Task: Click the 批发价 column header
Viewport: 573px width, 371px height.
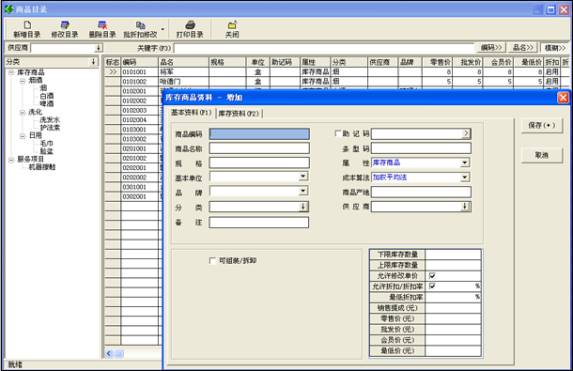Action: click(x=468, y=62)
